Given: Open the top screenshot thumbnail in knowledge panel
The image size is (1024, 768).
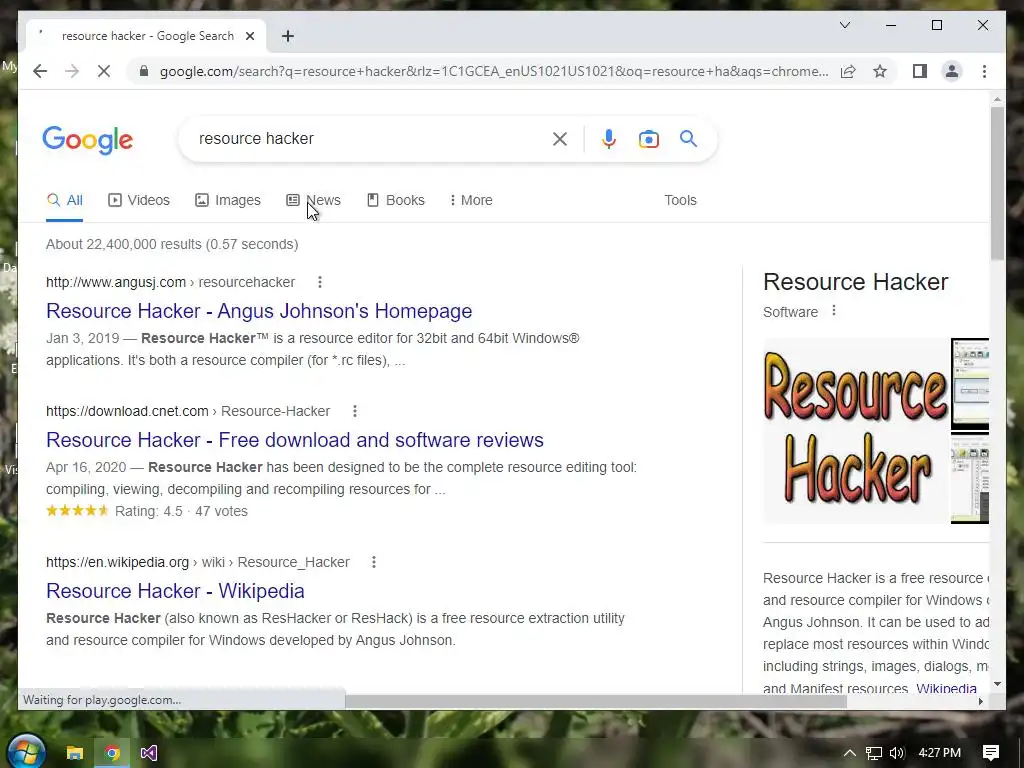Looking at the screenshot, I should pyautogui.click(x=970, y=385).
